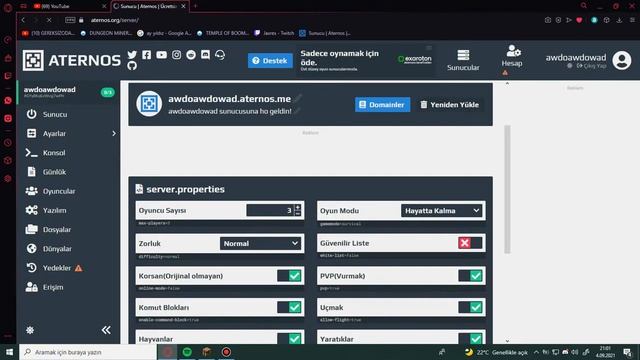Open Aternos Twitter icon link
Screen dimensions: 640x360
coord(132,55)
